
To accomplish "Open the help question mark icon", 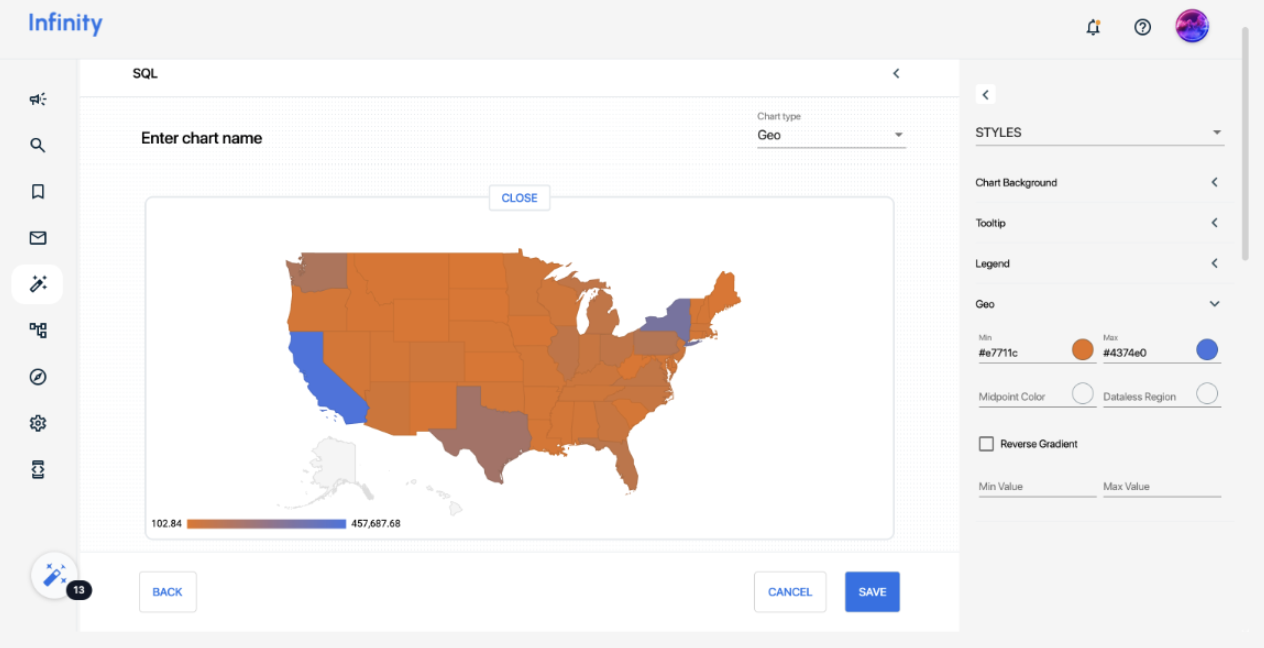I will click(1142, 27).
